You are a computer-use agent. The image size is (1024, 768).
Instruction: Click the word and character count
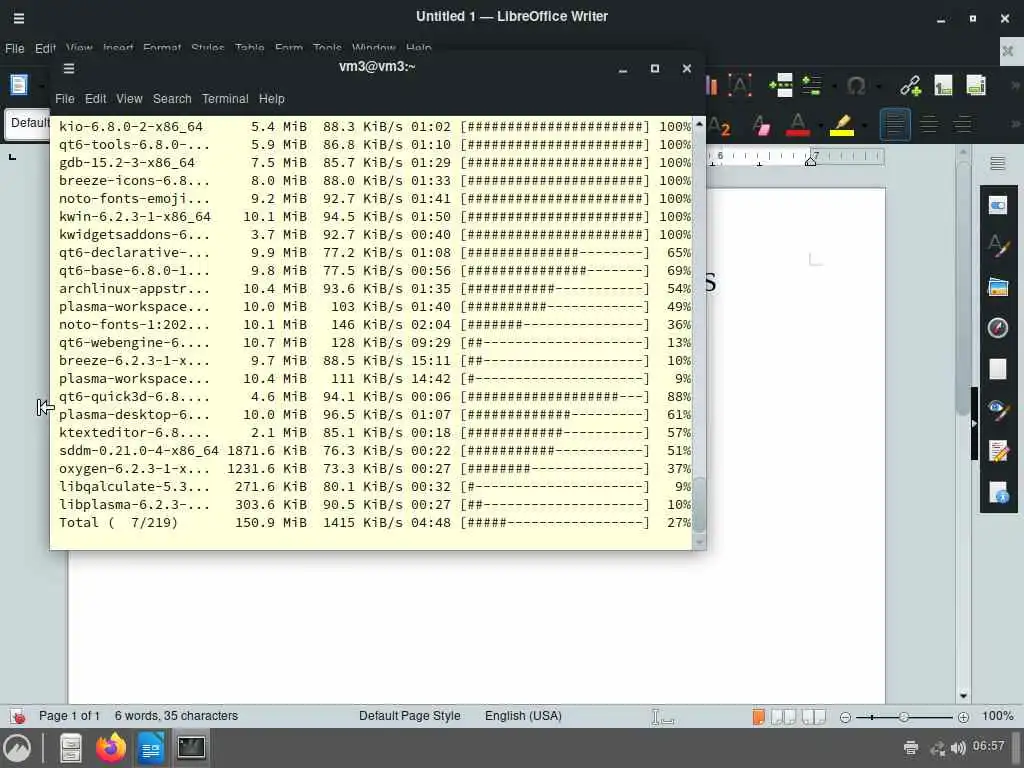click(176, 716)
